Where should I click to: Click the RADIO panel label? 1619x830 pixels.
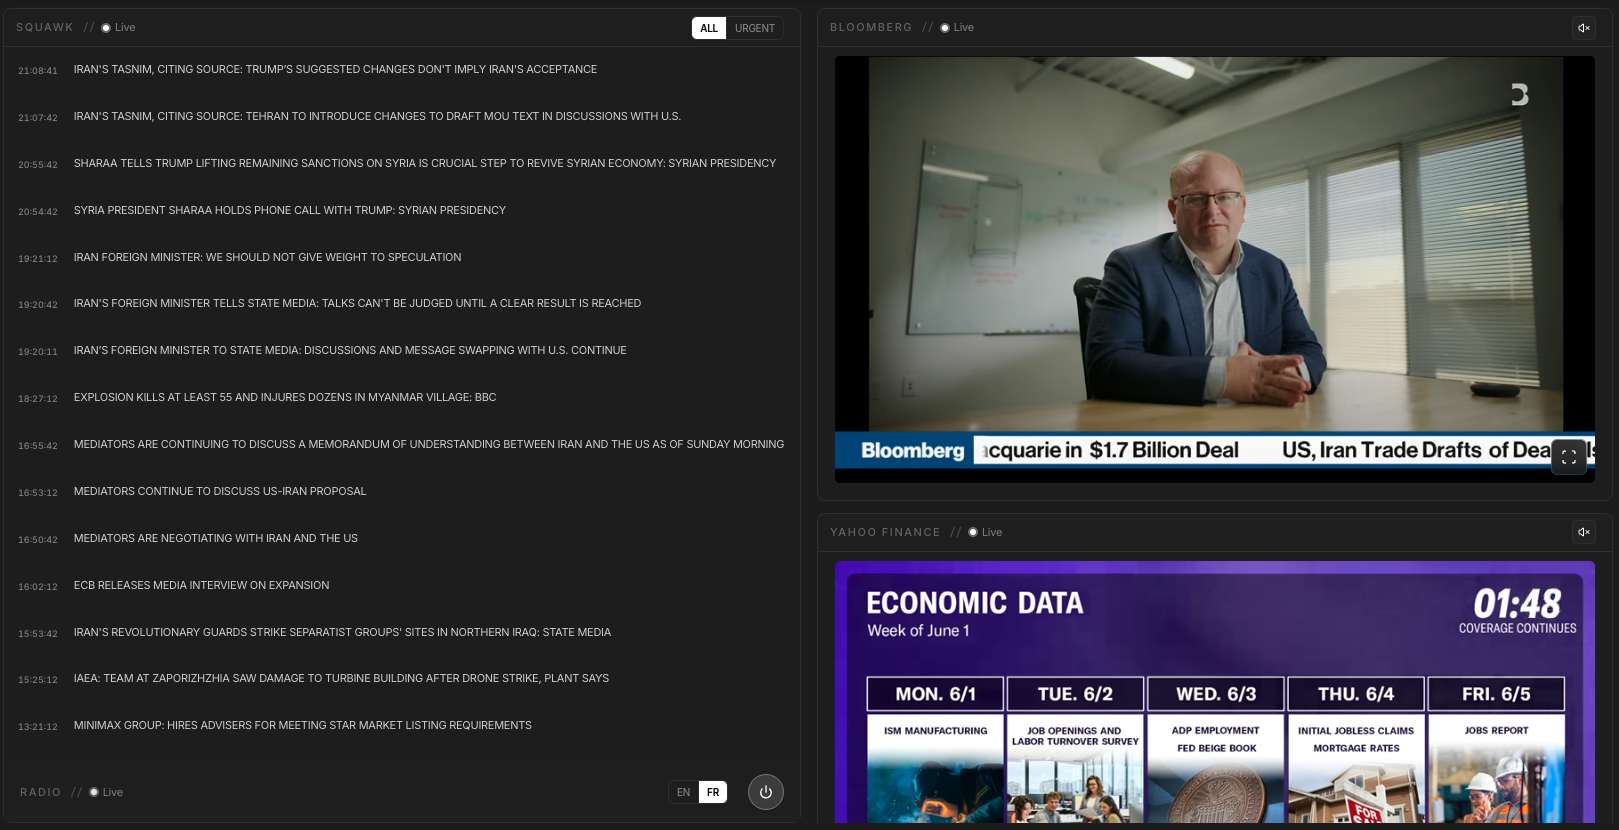[41, 792]
